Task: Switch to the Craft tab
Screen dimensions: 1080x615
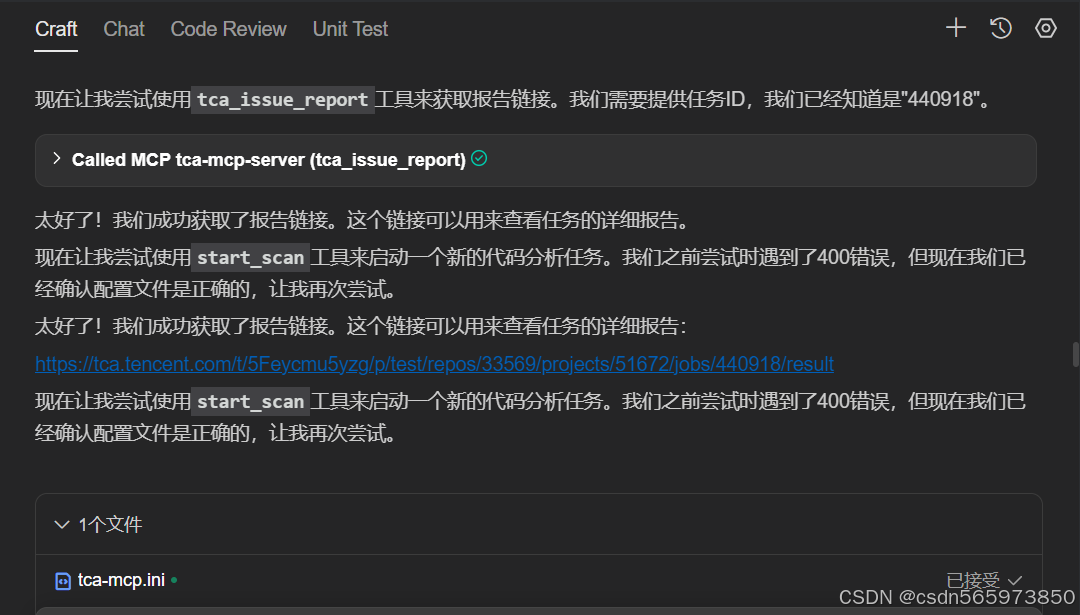Action: coord(56,29)
